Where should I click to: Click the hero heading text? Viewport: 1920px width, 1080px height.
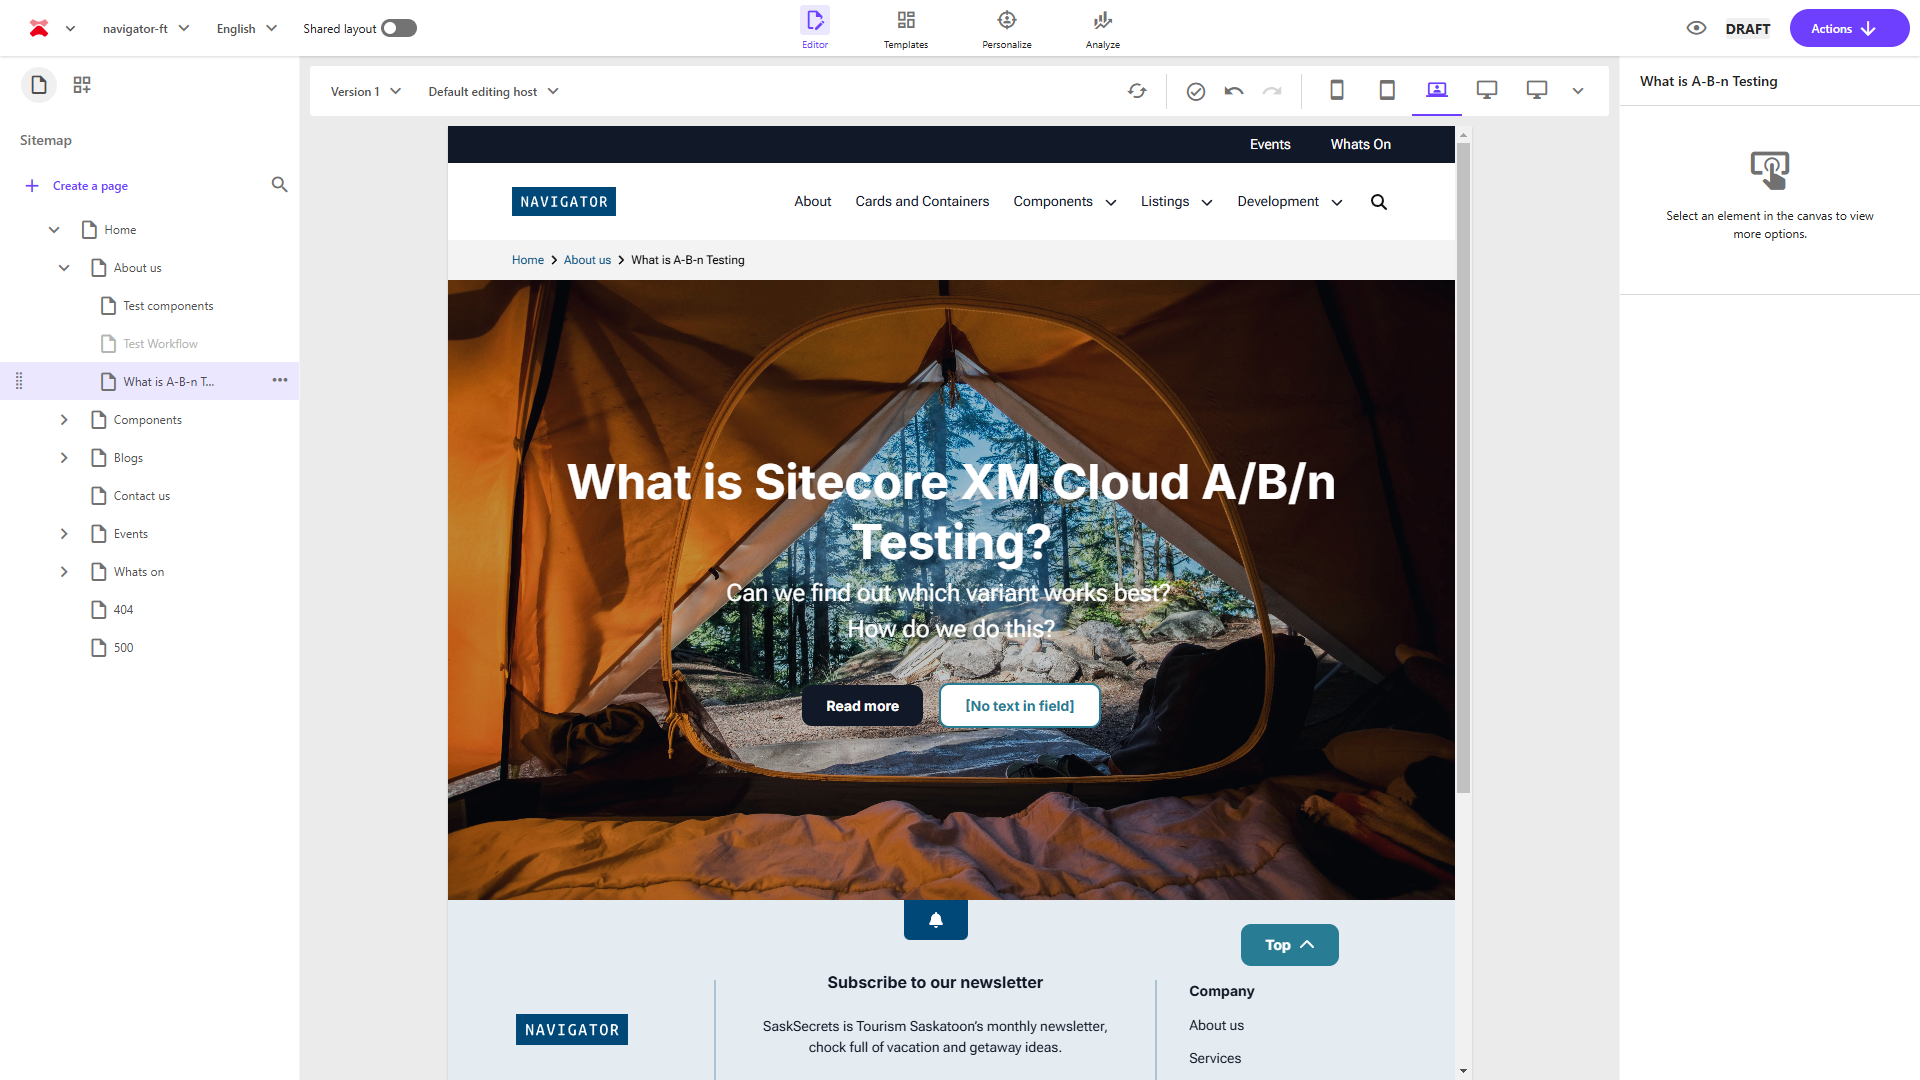(x=951, y=512)
